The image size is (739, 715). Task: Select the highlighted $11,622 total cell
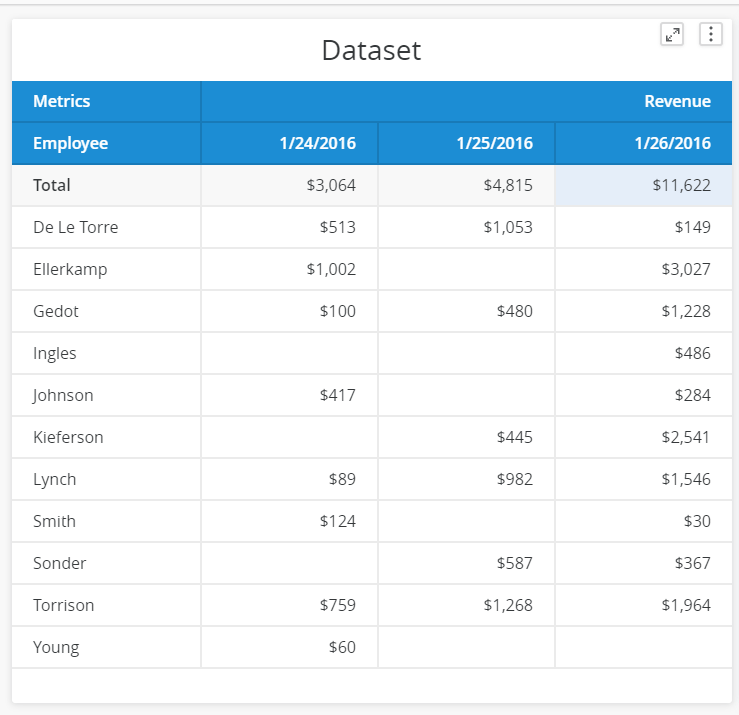644,185
